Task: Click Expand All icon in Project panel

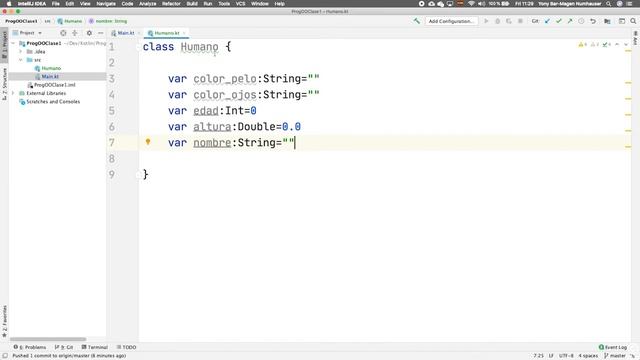Action: 75,33
